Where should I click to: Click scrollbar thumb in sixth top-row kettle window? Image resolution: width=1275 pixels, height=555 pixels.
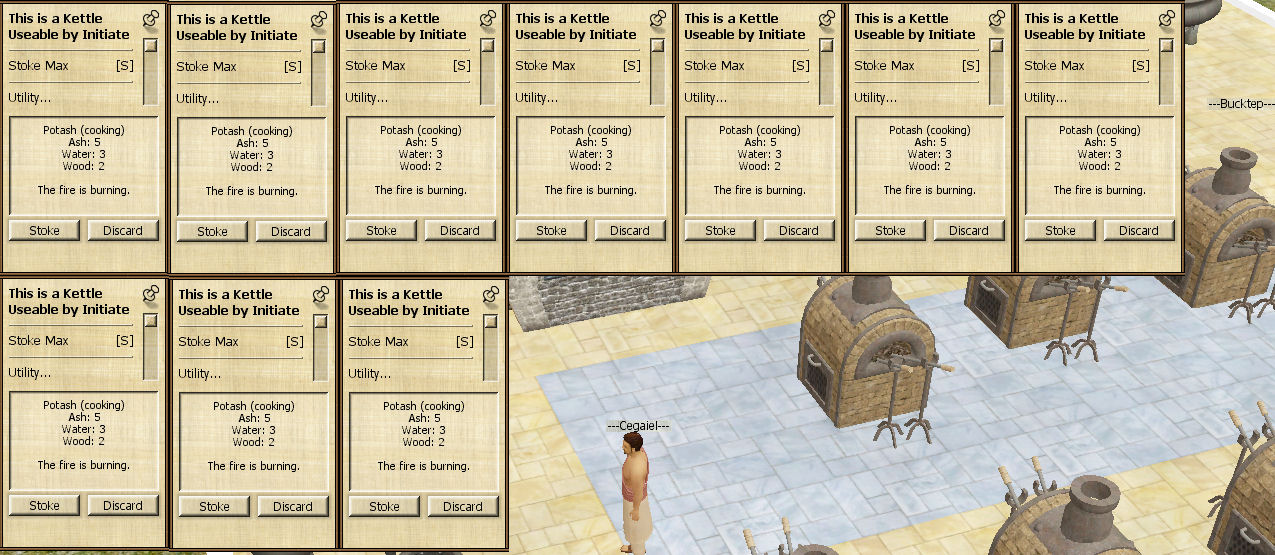tap(996, 45)
